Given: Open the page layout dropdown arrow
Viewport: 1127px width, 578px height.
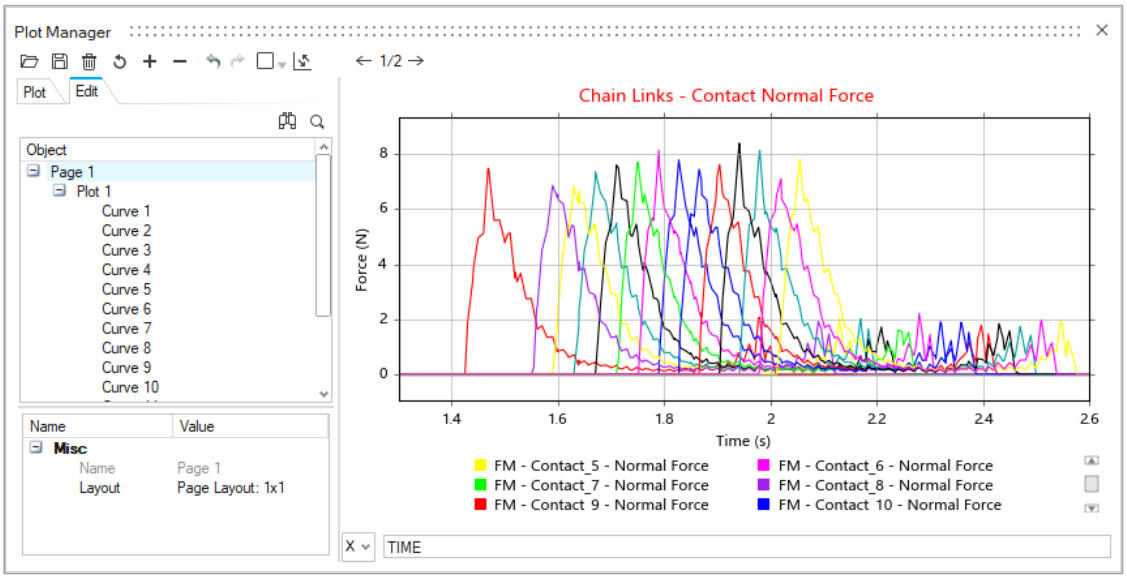Looking at the screenshot, I should 282,64.
